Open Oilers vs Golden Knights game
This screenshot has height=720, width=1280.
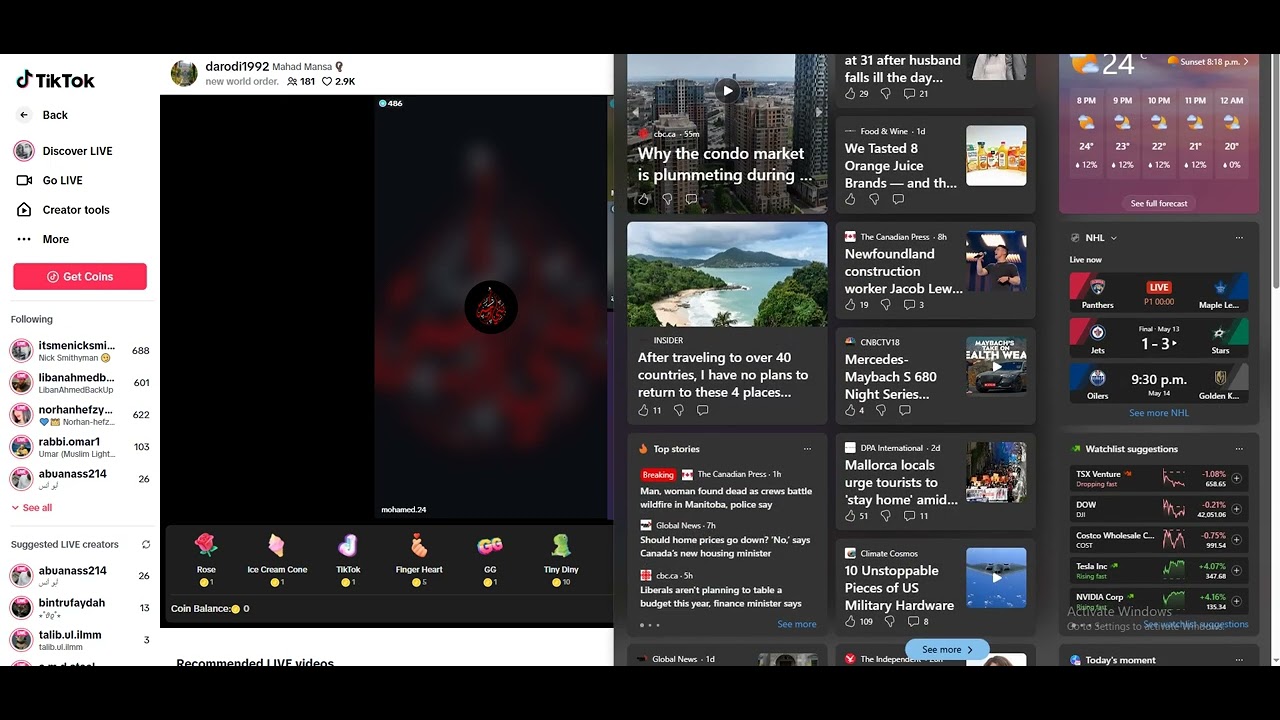point(1159,382)
